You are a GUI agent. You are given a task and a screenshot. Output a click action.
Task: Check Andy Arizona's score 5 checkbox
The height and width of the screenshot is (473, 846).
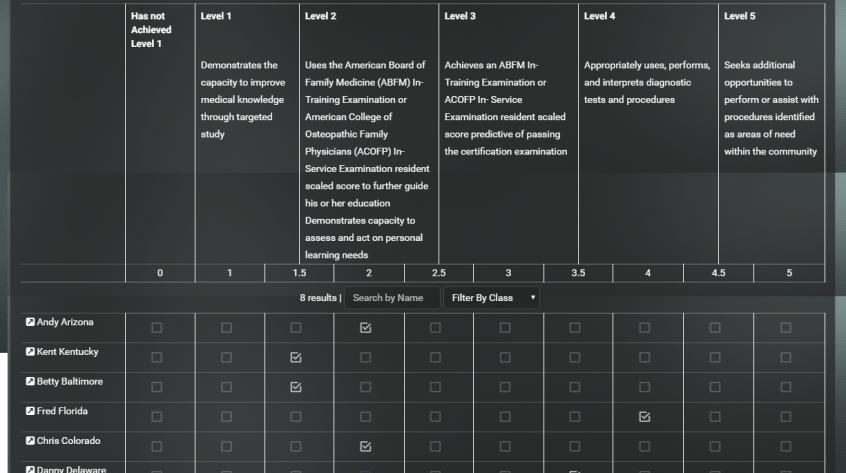786,327
